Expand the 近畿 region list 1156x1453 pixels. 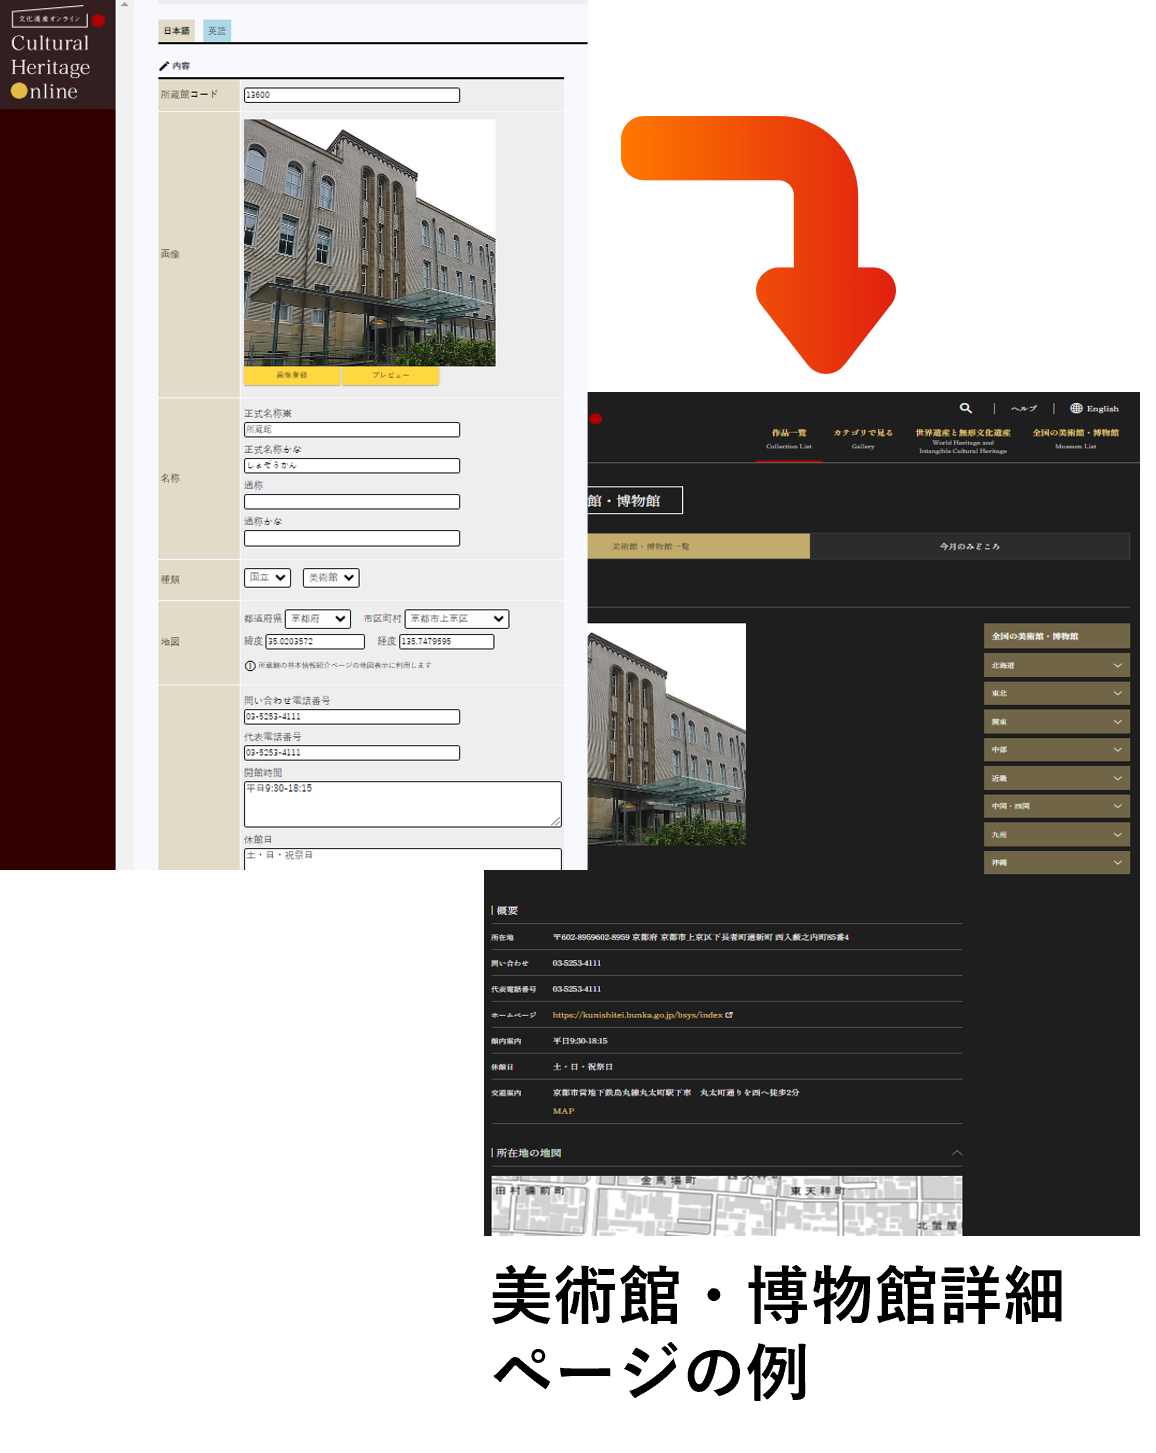1117,778
